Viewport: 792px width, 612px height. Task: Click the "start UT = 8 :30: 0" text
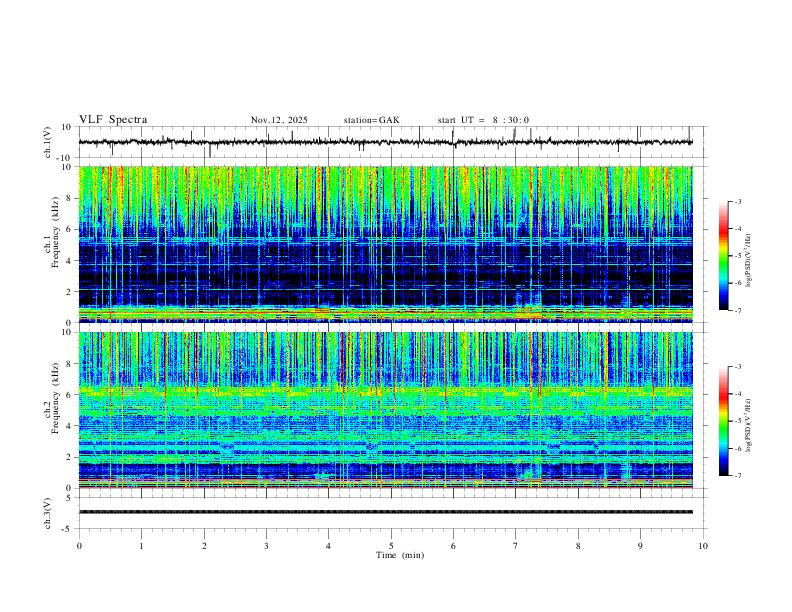click(x=483, y=120)
